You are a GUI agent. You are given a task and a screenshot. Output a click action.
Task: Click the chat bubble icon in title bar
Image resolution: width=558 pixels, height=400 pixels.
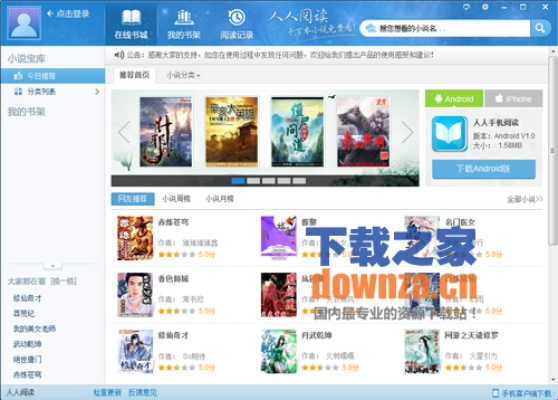466,7
